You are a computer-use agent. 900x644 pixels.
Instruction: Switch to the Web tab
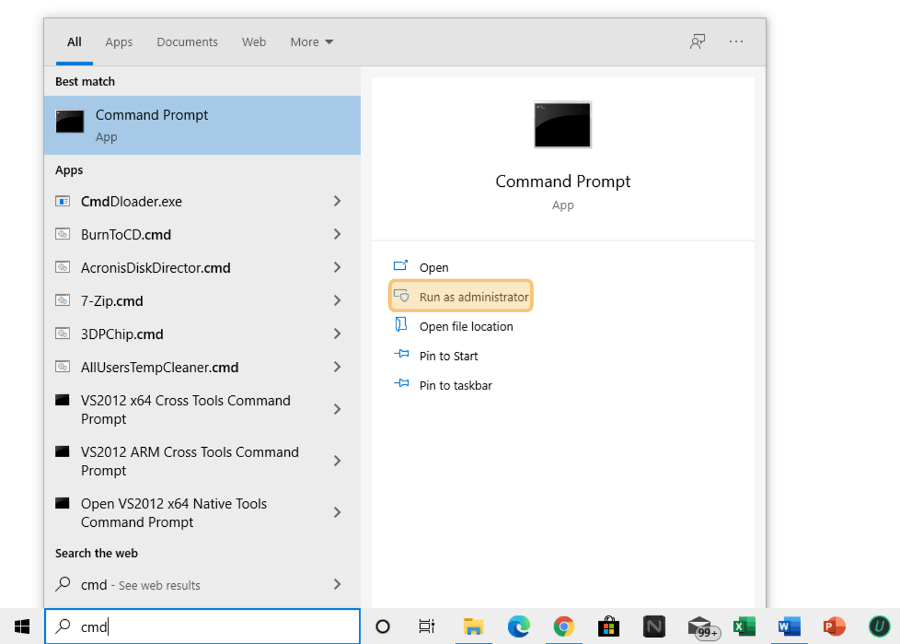click(254, 42)
